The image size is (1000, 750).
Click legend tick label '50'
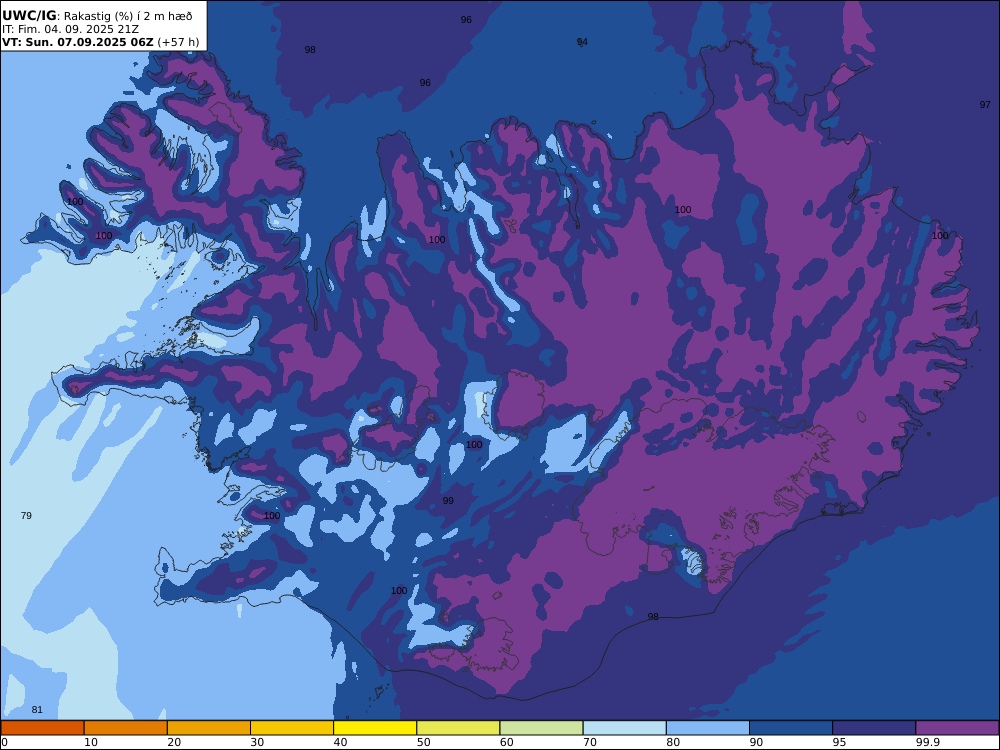tap(424, 742)
